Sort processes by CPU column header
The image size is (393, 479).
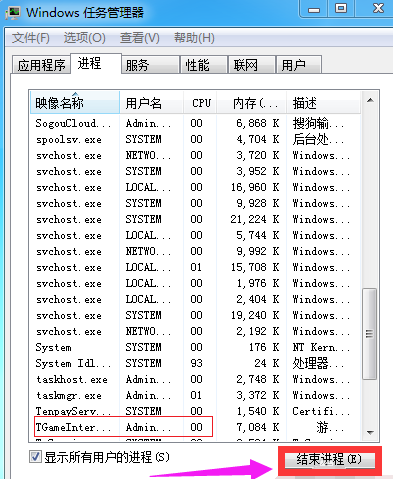(x=201, y=103)
